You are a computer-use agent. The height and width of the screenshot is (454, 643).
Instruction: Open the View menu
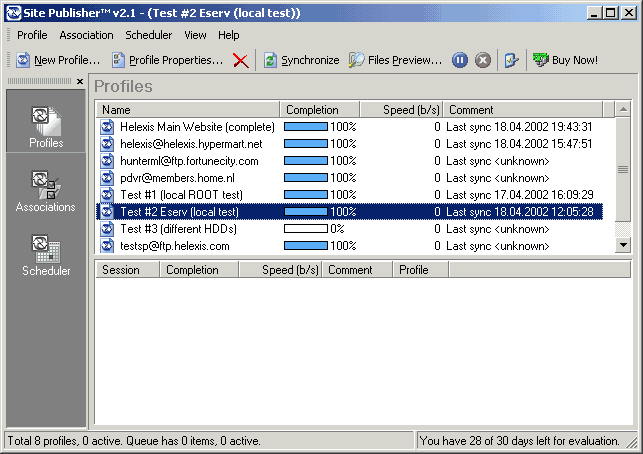[x=195, y=35]
